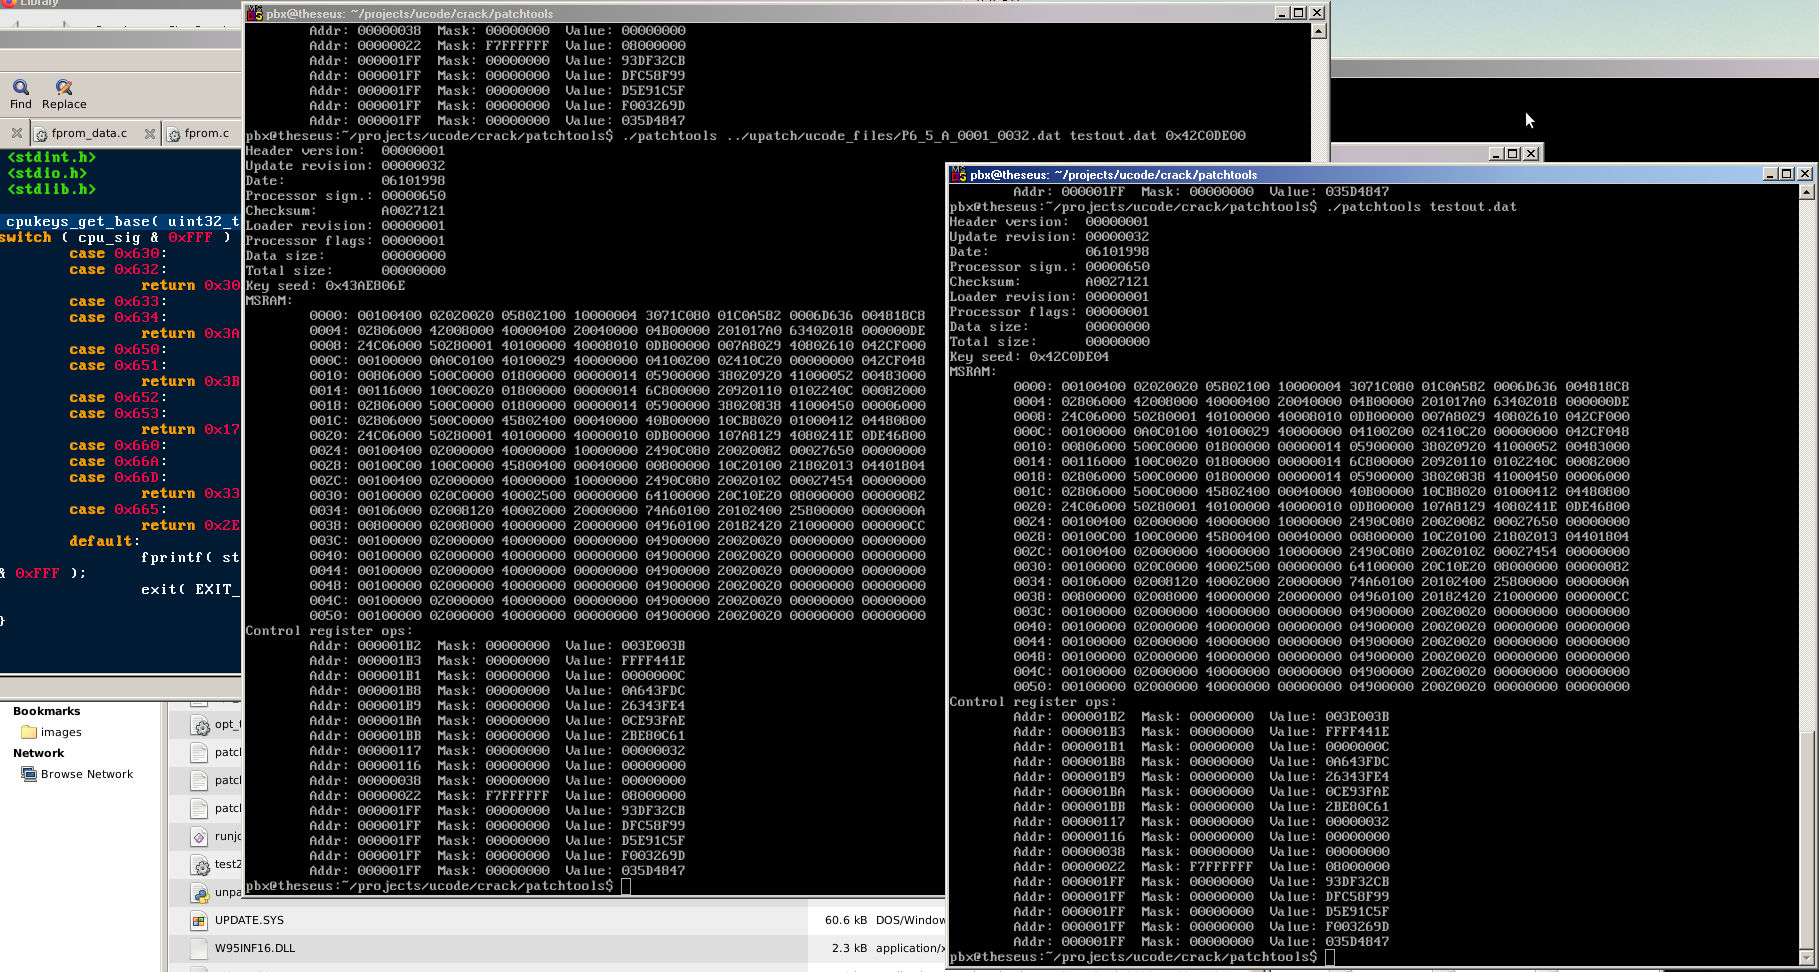This screenshot has height=972, width=1819.
Task: Click 'Control register ops:' in the back terminal
Action: [x=327, y=631]
